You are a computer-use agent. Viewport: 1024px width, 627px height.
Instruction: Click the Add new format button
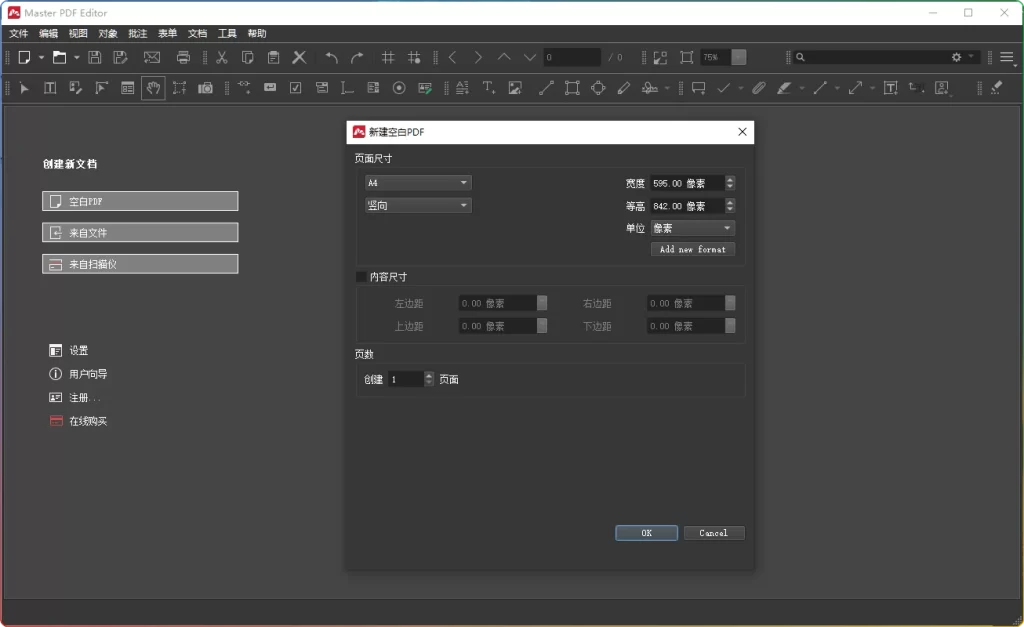[x=692, y=249]
